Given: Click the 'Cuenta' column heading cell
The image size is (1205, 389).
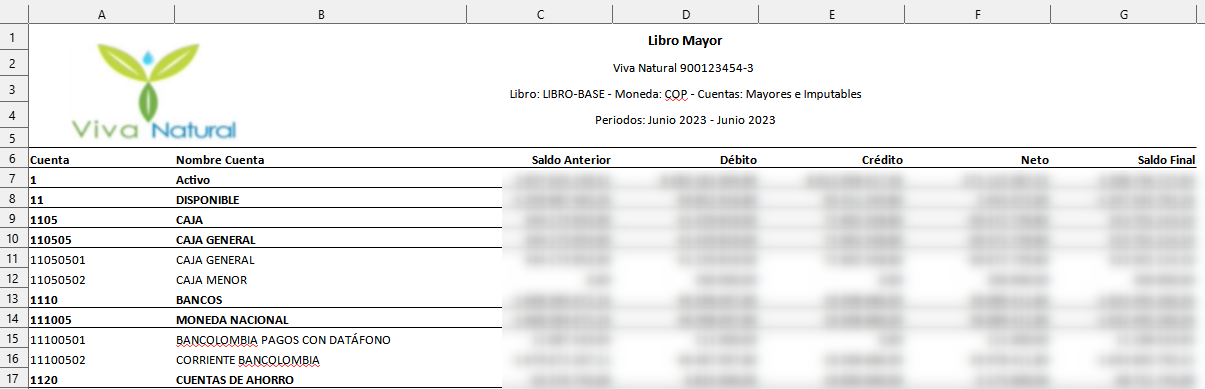Looking at the screenshot, I should point(102,159).
